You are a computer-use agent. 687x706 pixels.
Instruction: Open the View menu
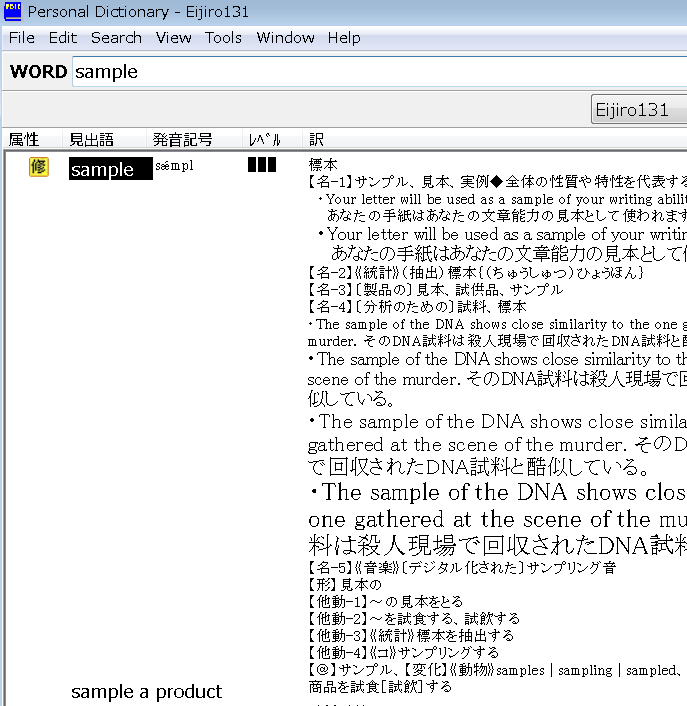click(174, 38)
